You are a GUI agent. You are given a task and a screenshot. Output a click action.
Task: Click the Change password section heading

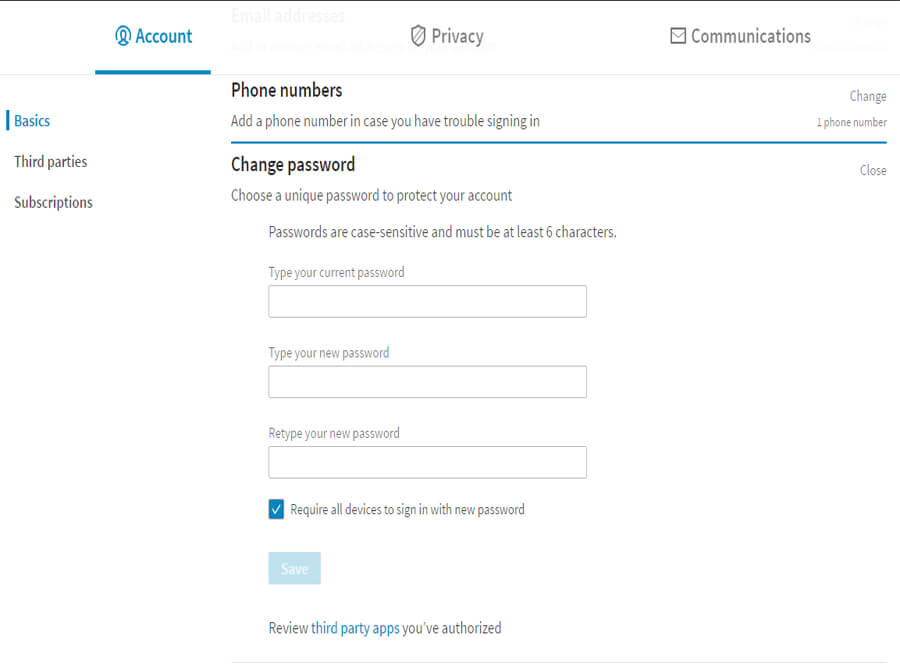[293, 164]
